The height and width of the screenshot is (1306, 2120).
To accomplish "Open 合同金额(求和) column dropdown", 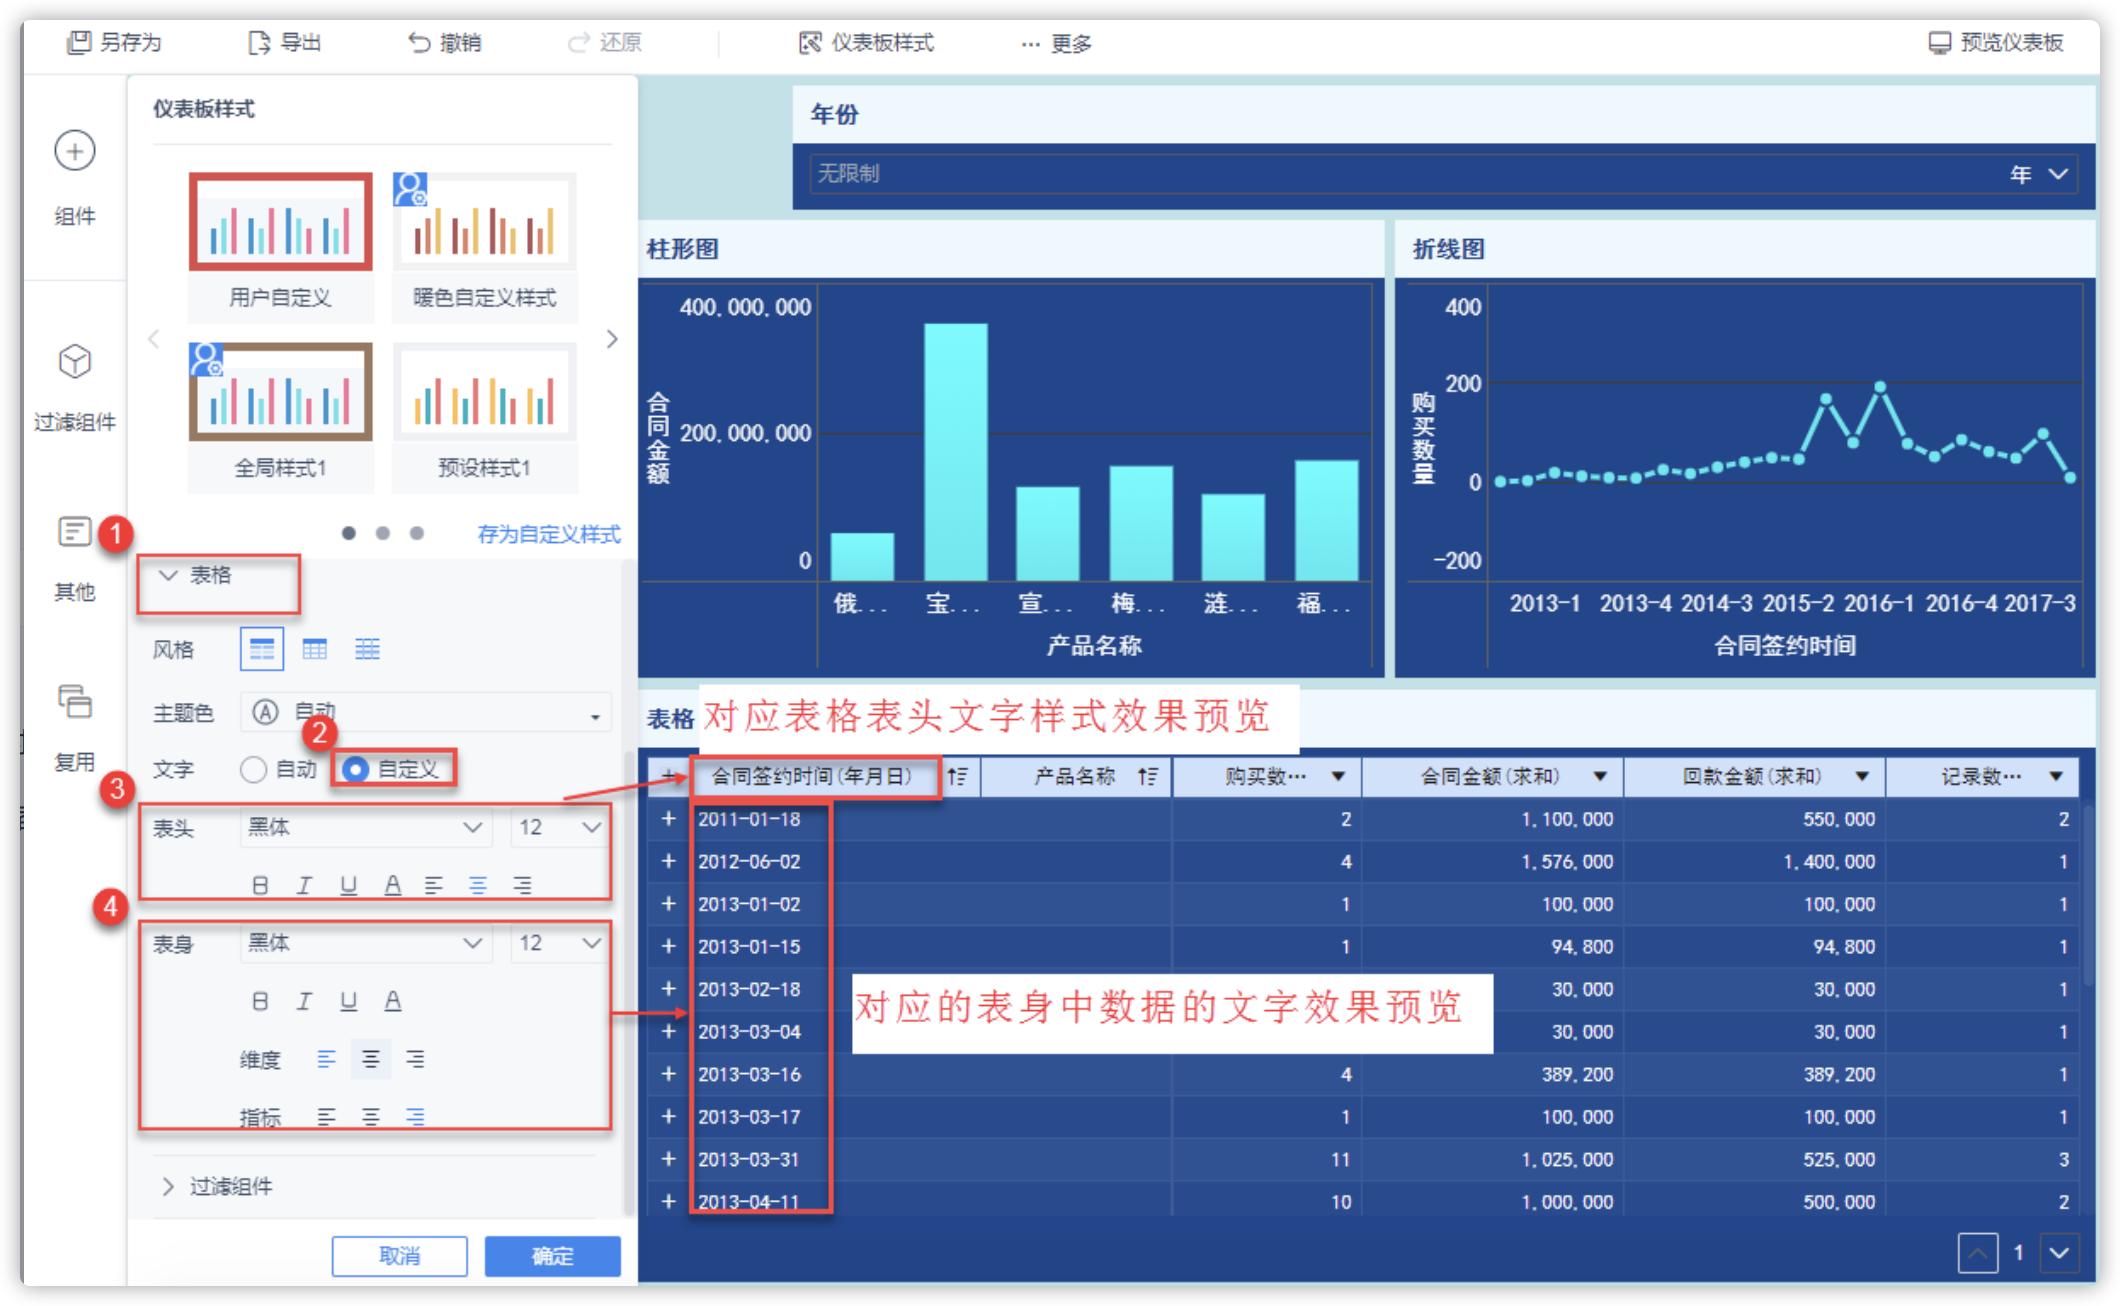I will [1600, 777].
